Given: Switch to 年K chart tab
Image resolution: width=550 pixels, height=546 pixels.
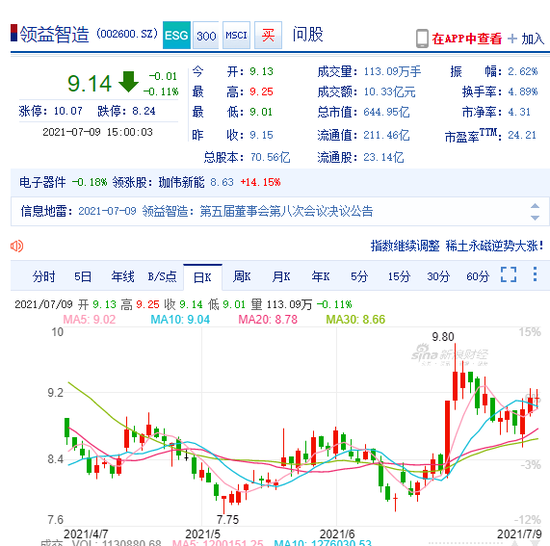Looking at the screenshot, I should [x=321, y=276].
